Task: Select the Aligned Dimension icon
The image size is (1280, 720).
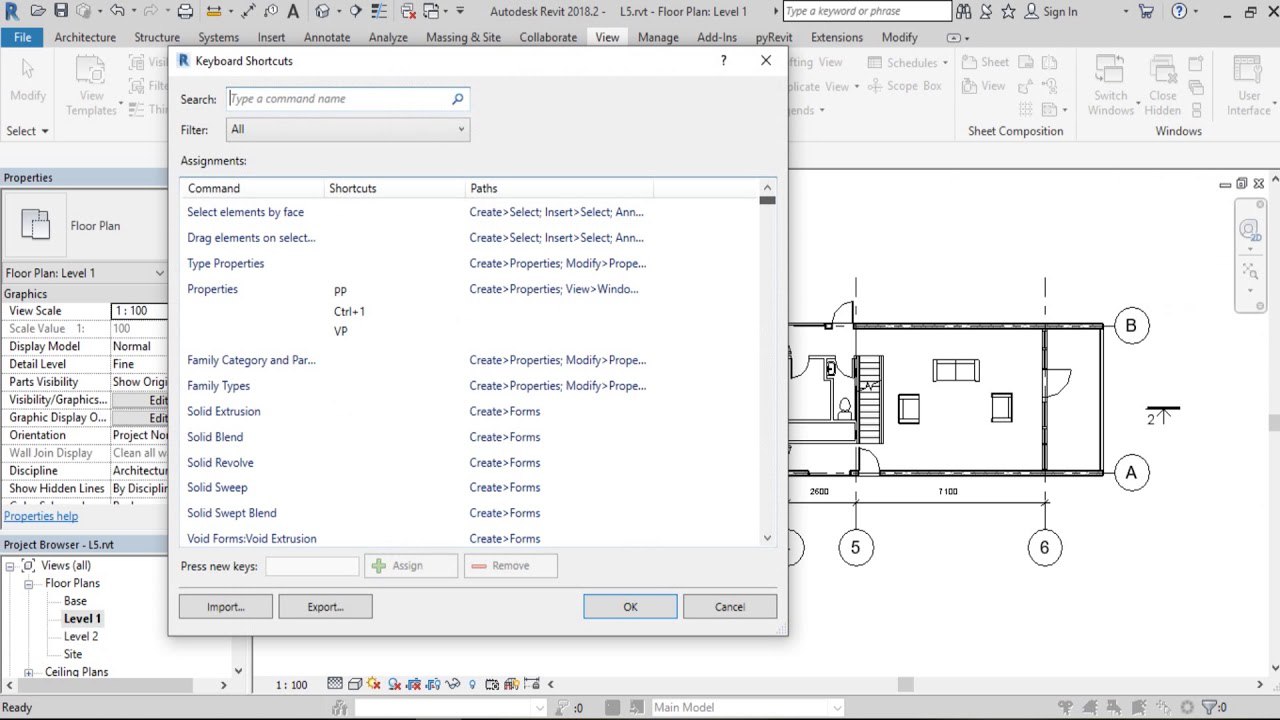Action: coord(250,11)
